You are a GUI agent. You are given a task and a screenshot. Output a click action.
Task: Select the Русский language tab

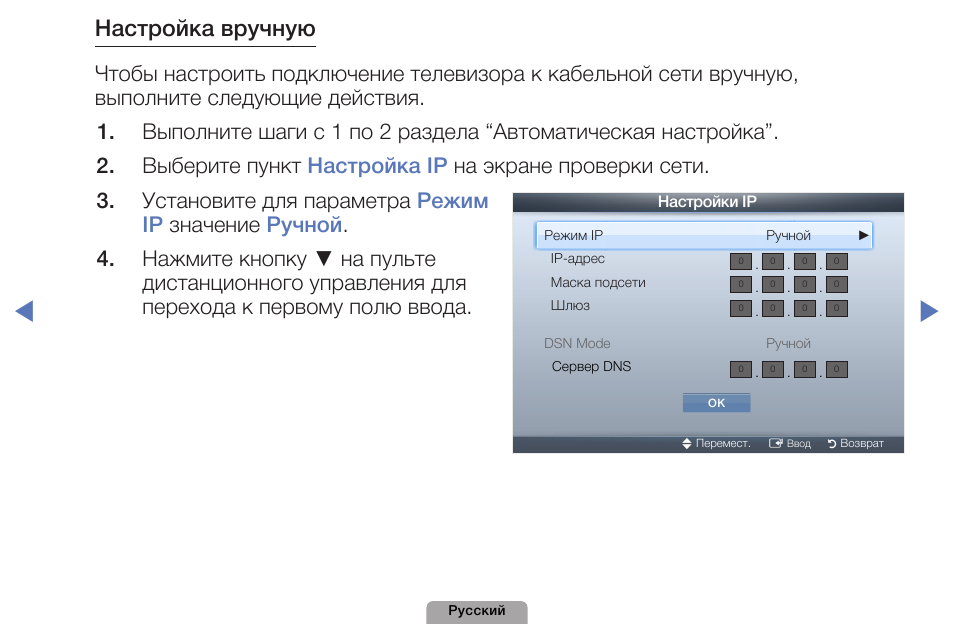(477, 611)
